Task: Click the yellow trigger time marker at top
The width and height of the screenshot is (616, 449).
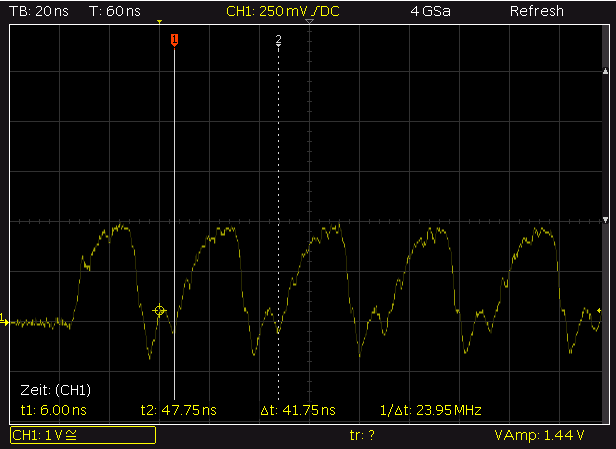Action: [x=160, y=22]
